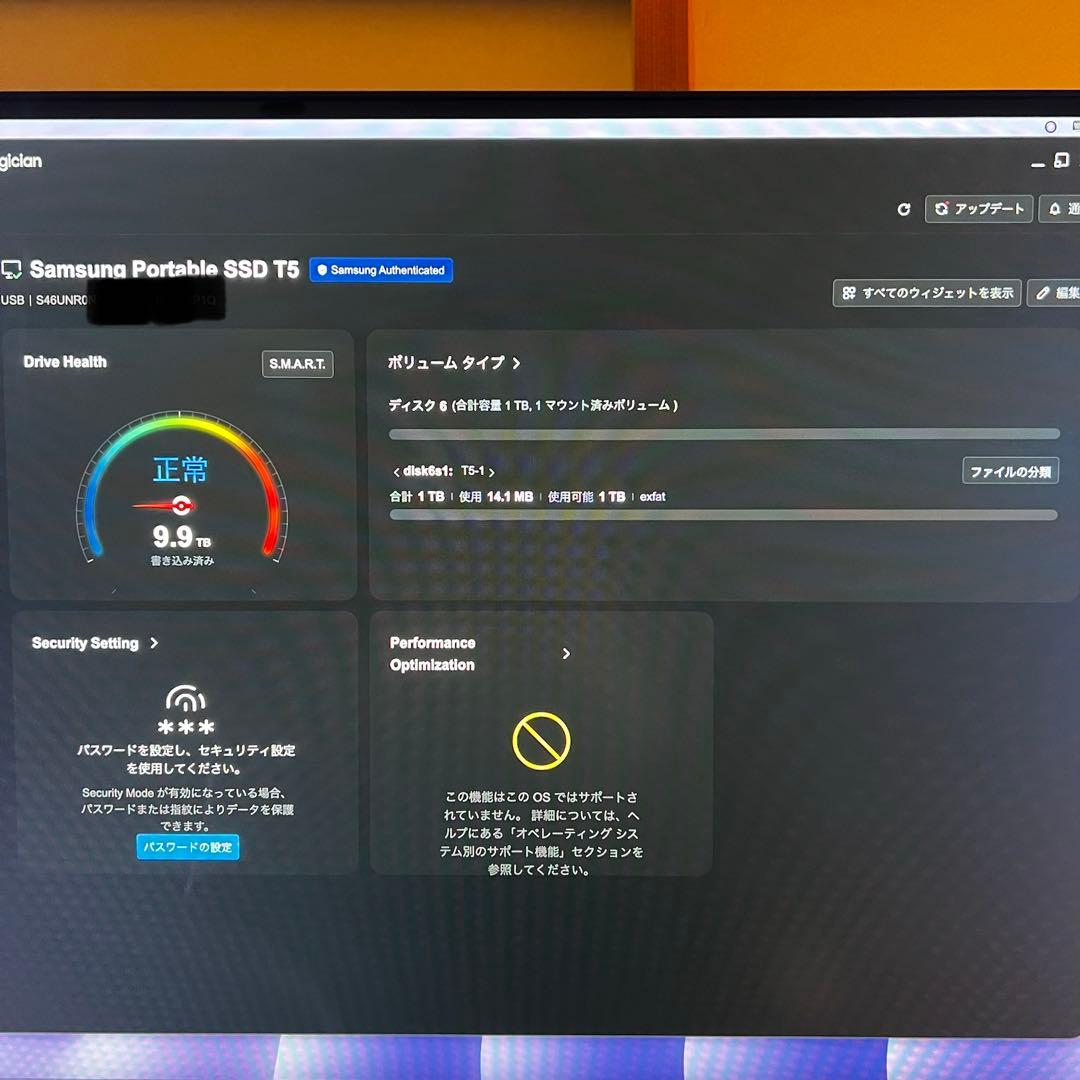Click the disk 6 total capacity bar
Viewport: 1080px width, 1080px height.
(725, 434)
